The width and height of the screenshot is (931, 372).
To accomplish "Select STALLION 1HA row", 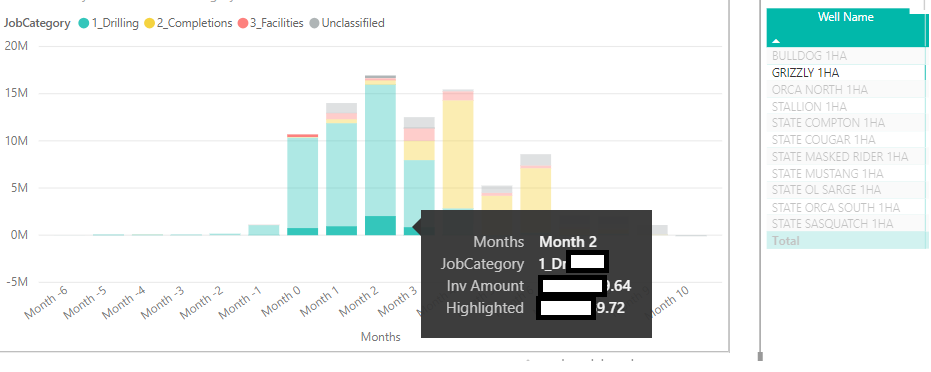I will pos(846,107).
